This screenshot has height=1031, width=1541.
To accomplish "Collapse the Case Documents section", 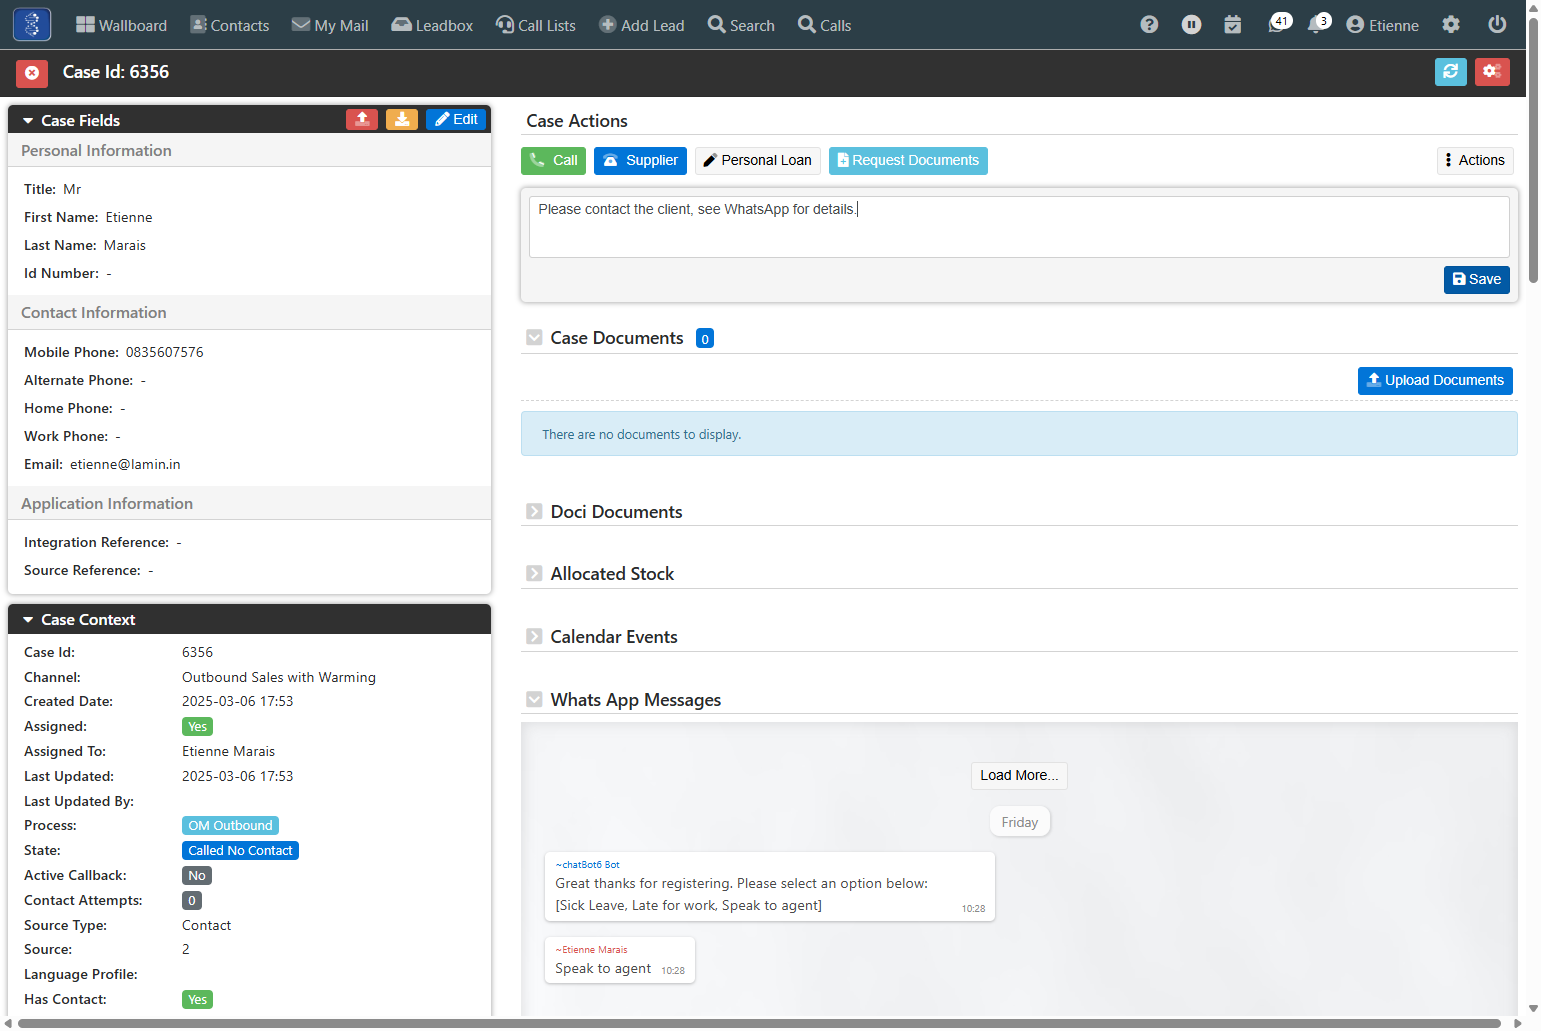I will coord(534,338).
